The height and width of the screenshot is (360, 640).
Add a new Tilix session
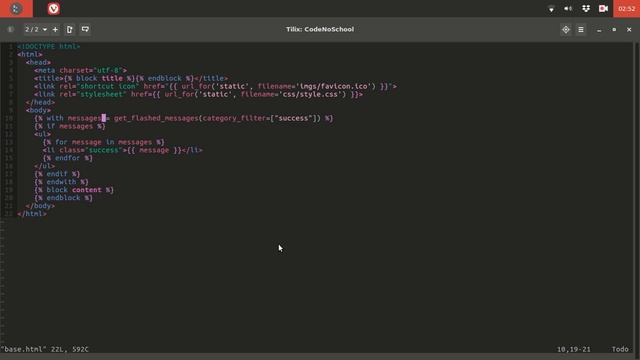(55, 29)
